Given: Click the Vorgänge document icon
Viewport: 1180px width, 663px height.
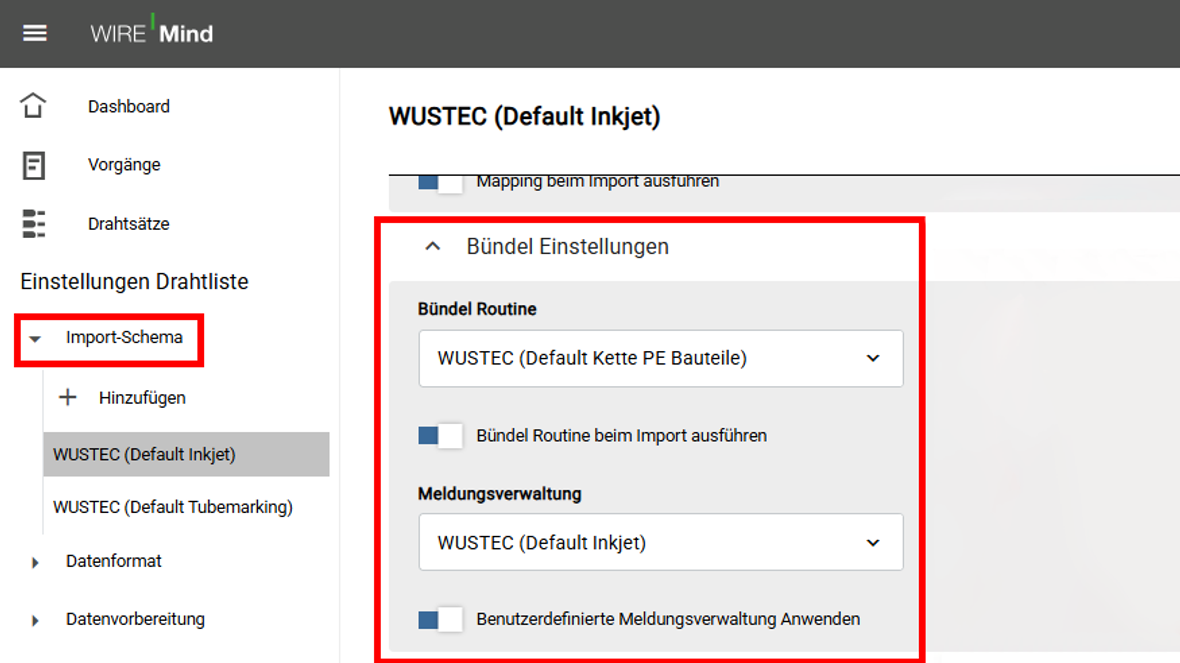Looking at the screenshot, I should click(33, 165).
